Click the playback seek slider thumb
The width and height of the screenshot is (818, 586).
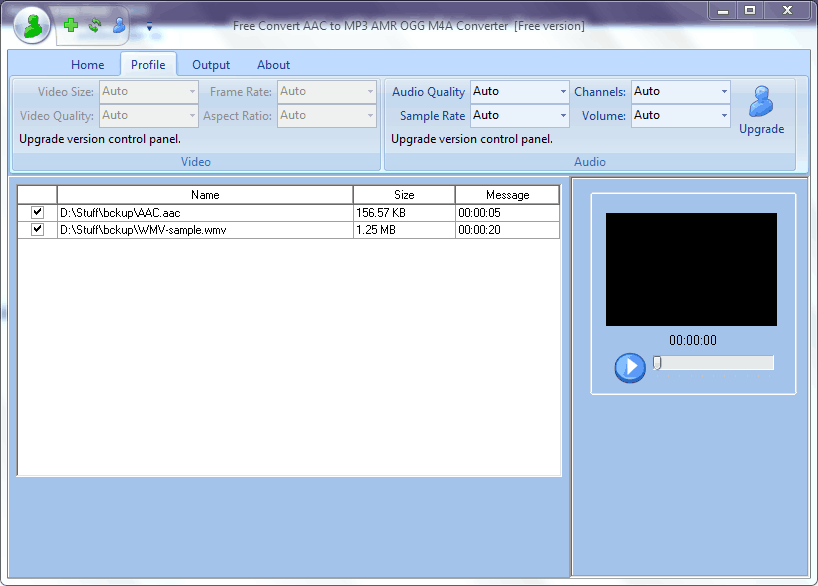[657, 363]
